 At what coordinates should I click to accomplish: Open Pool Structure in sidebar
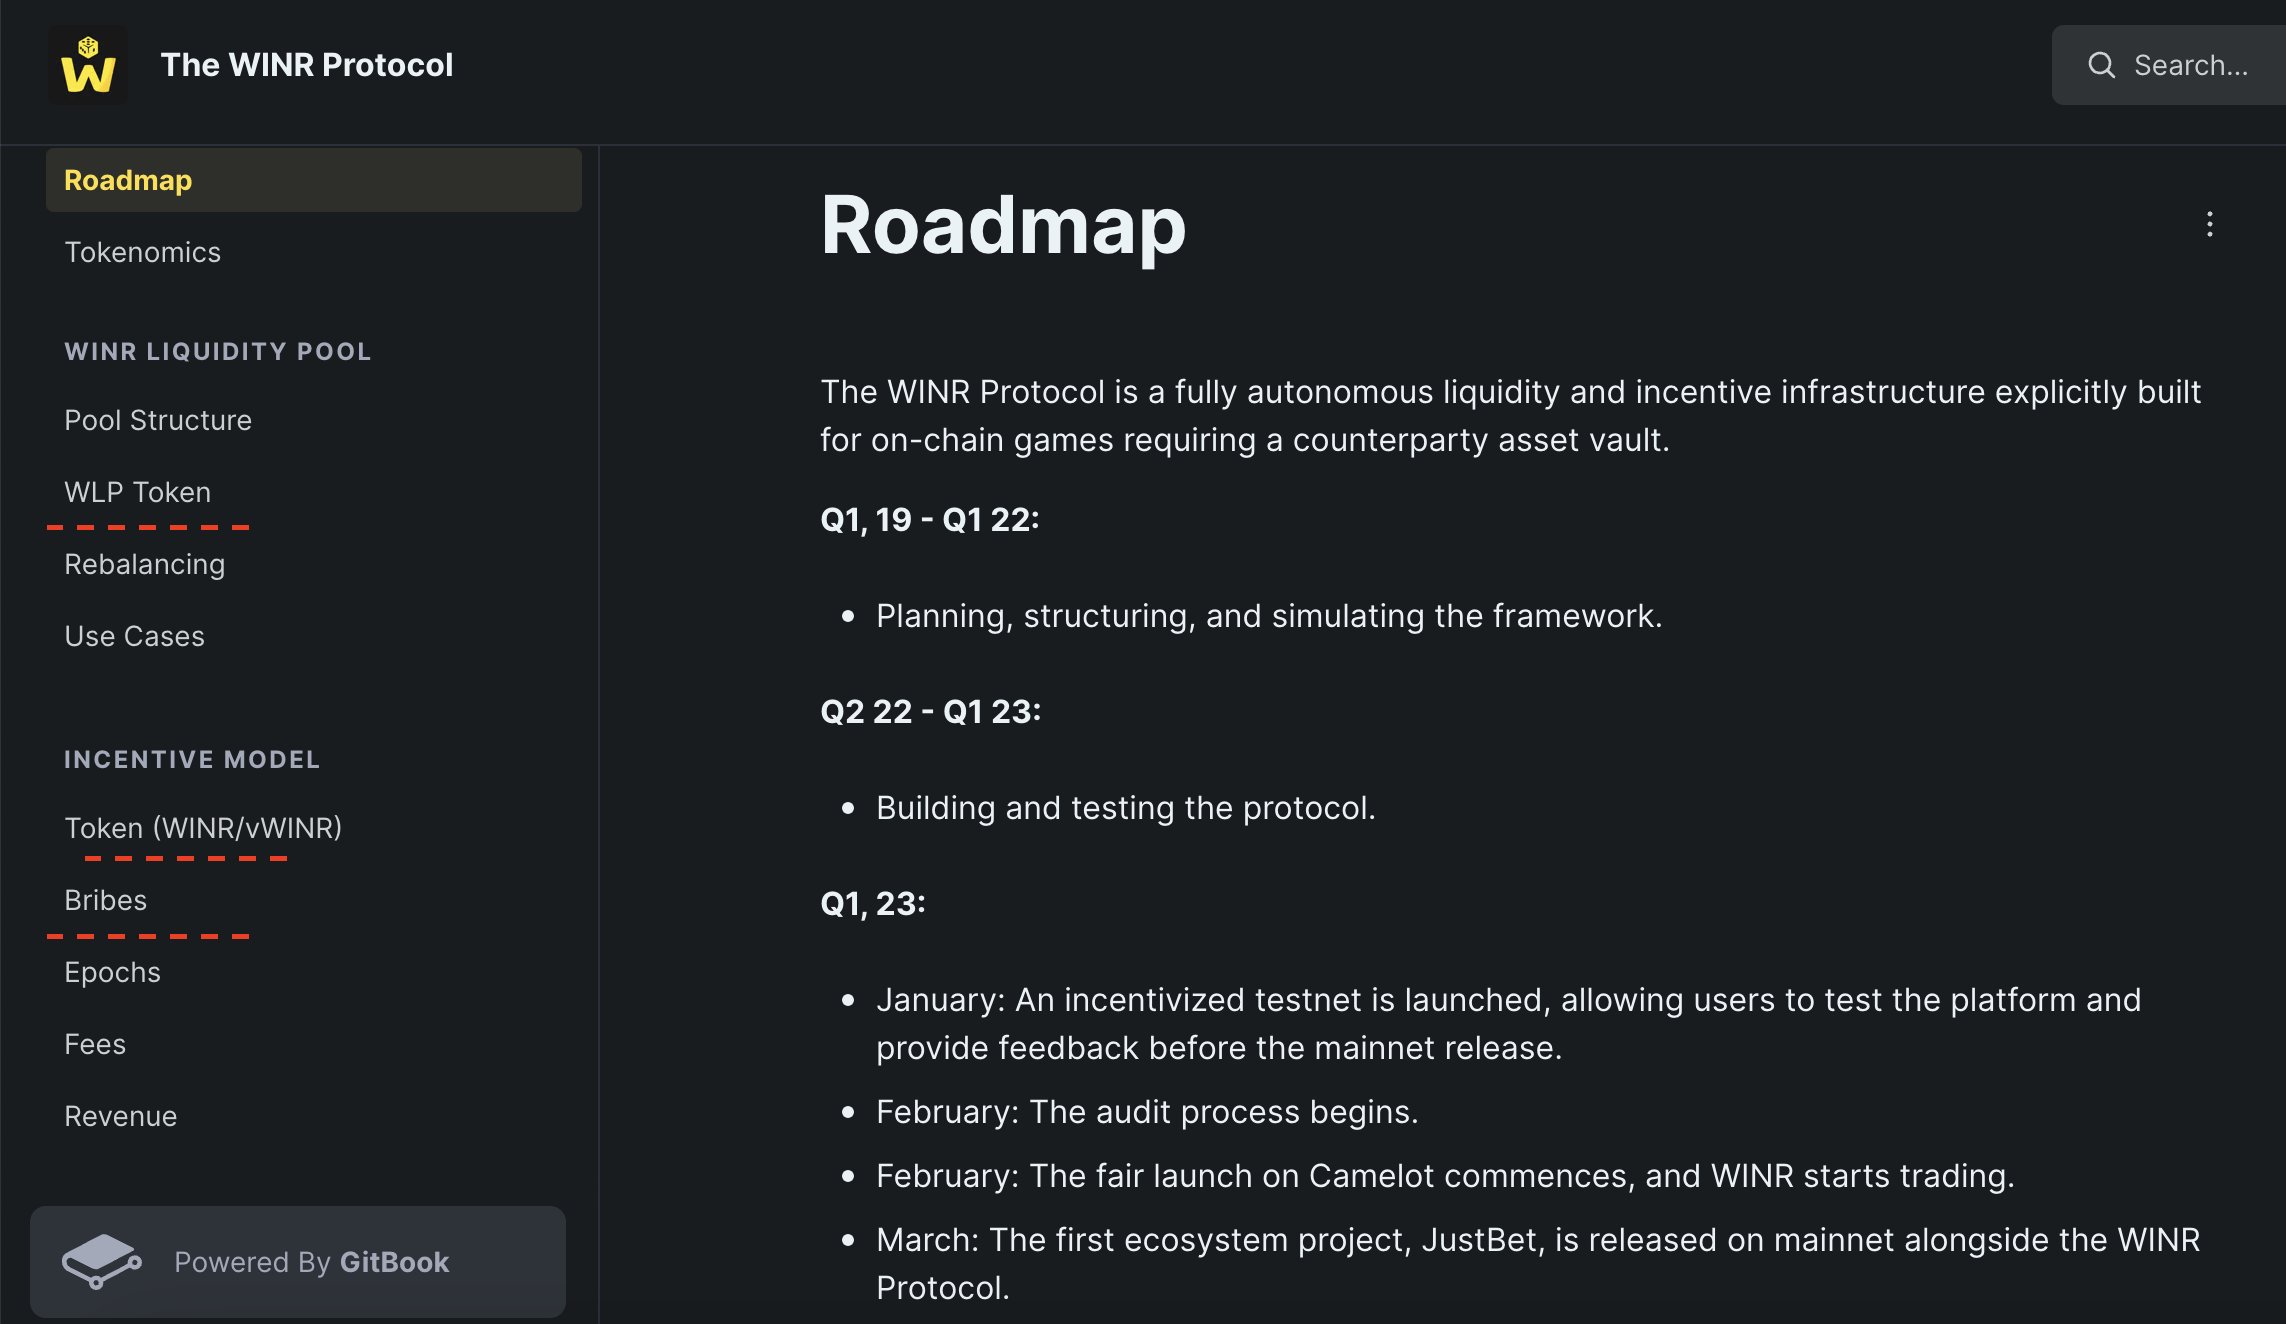pyautogui.click(x=158, y=420)
